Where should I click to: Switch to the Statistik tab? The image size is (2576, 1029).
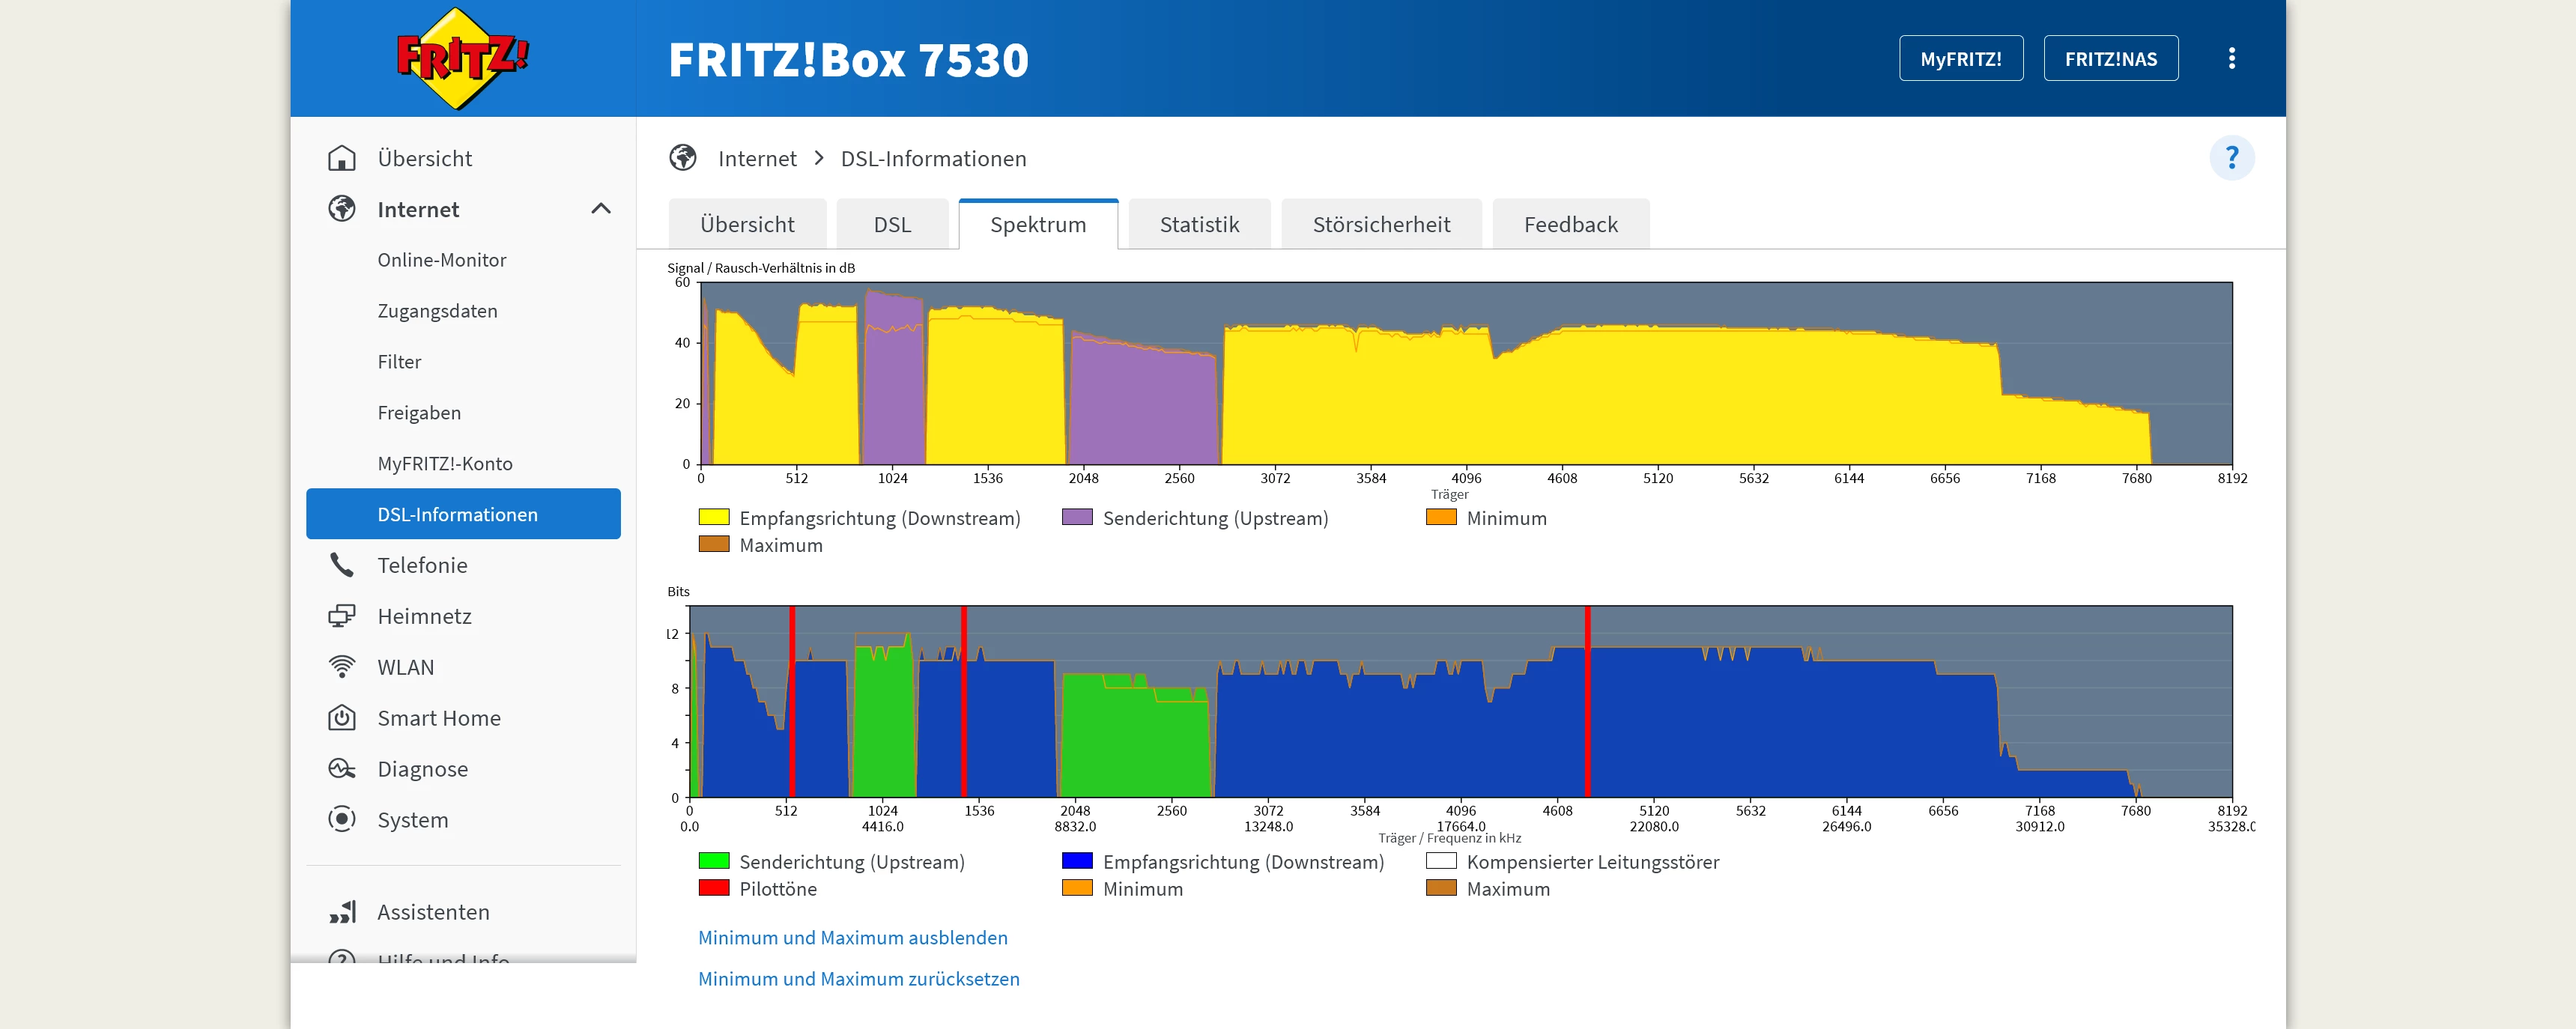click(x=1199, y=224)
